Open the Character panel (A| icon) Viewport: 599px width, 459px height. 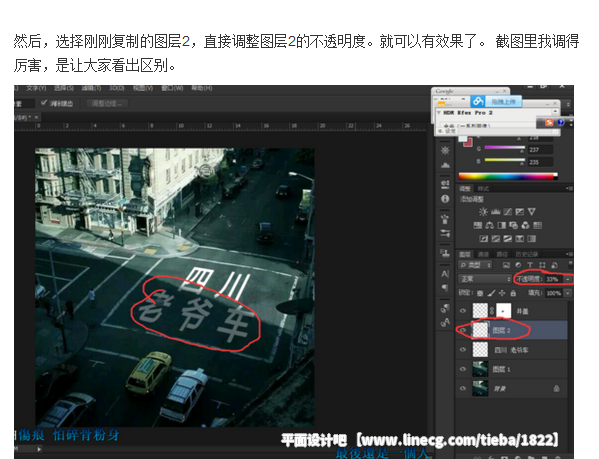tap(445, 273)
